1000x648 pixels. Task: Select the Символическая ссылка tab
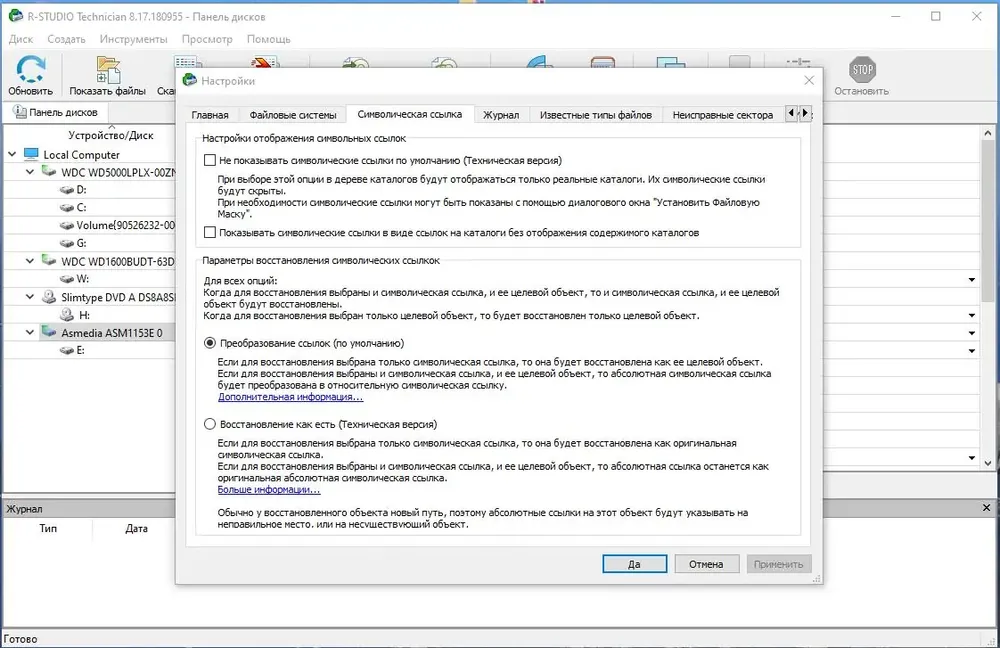coord(409,114)
